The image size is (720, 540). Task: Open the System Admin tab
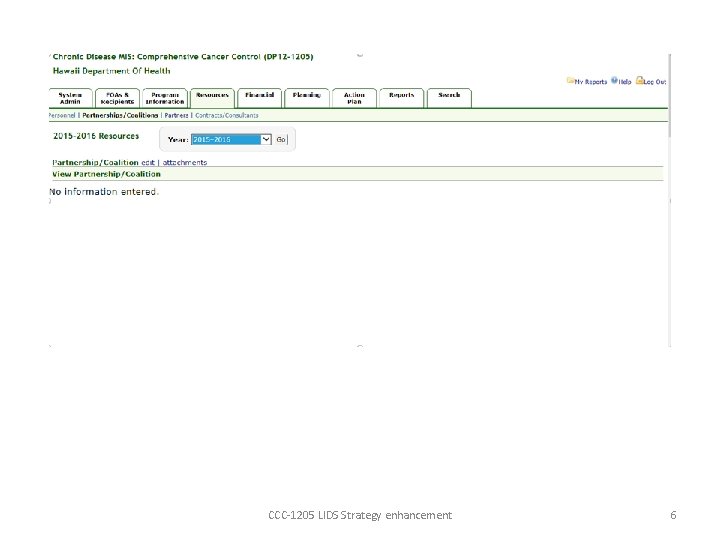70,98
